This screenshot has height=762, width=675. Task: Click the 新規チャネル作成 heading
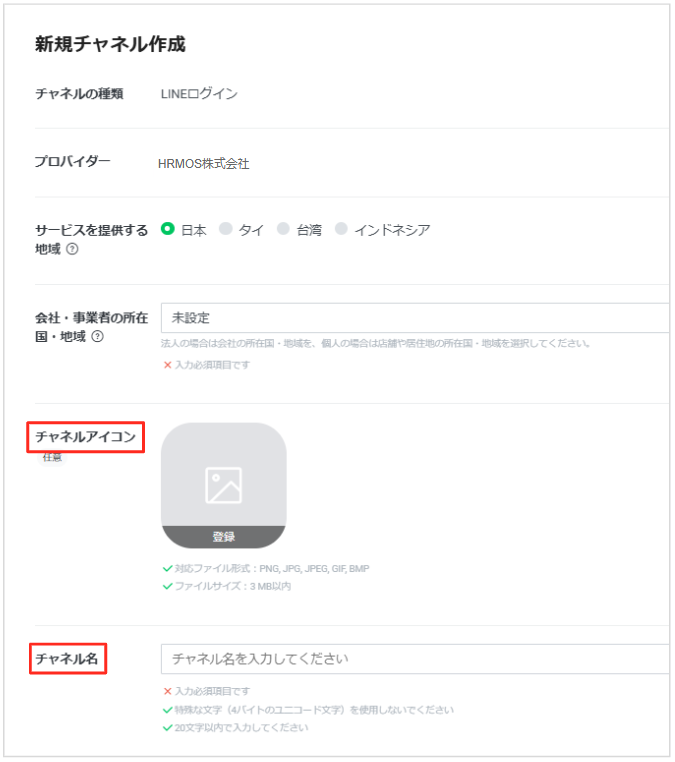pyautogui.click(x=110, y=44)
